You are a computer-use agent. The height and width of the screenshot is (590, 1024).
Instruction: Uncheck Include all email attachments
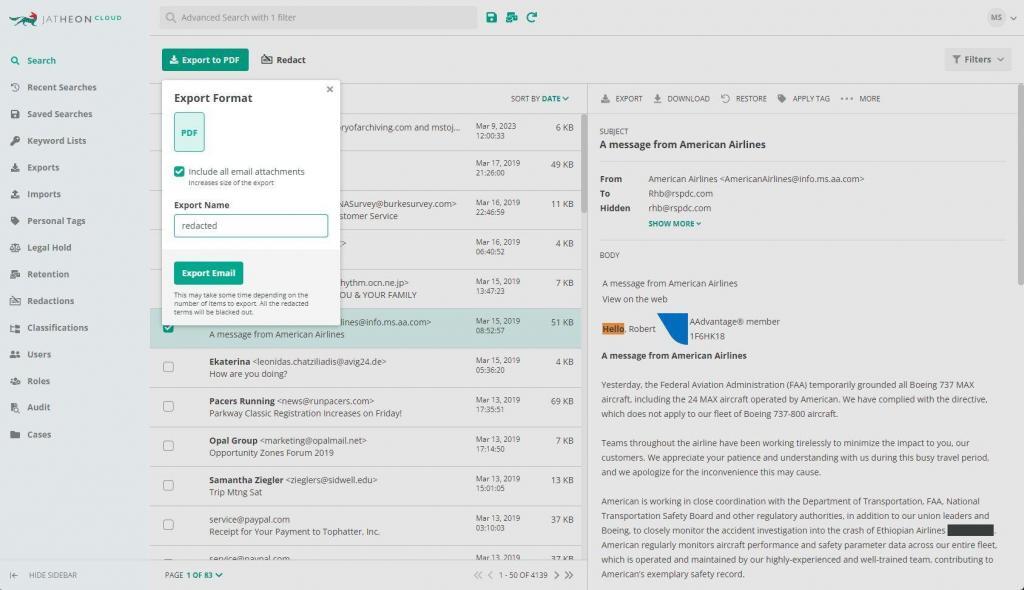pyautogui.click(x=179, y=171)
